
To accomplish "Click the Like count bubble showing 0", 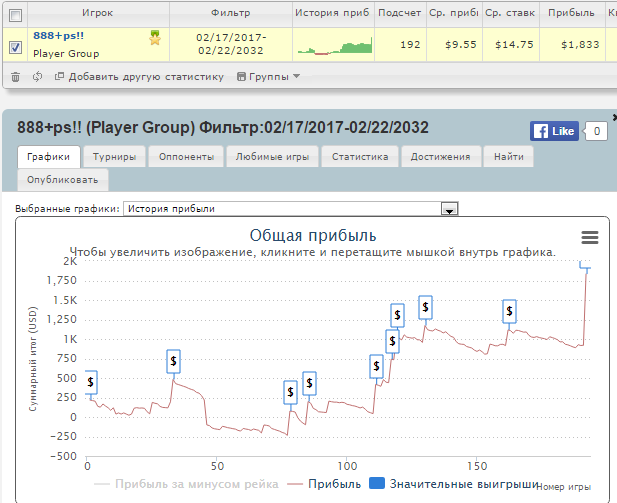I will [597, 131].
